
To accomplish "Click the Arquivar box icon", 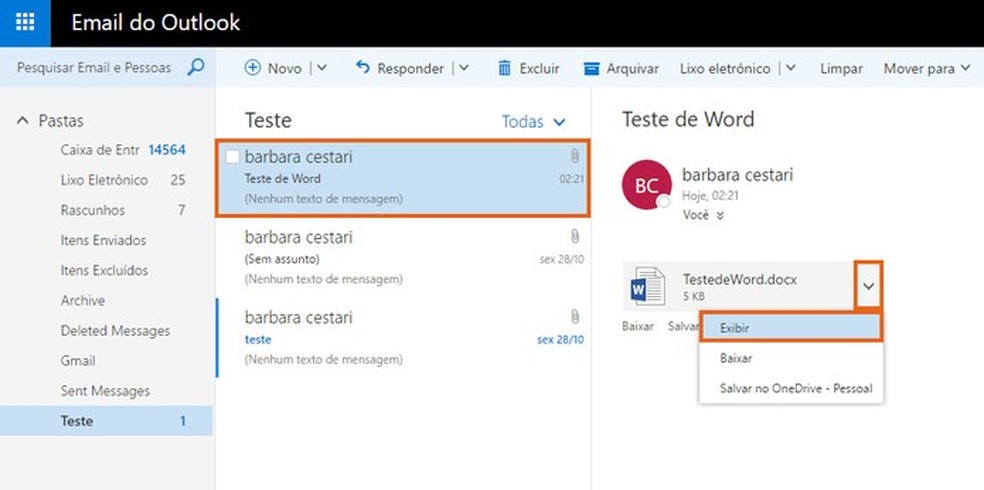I will point(591,68).
